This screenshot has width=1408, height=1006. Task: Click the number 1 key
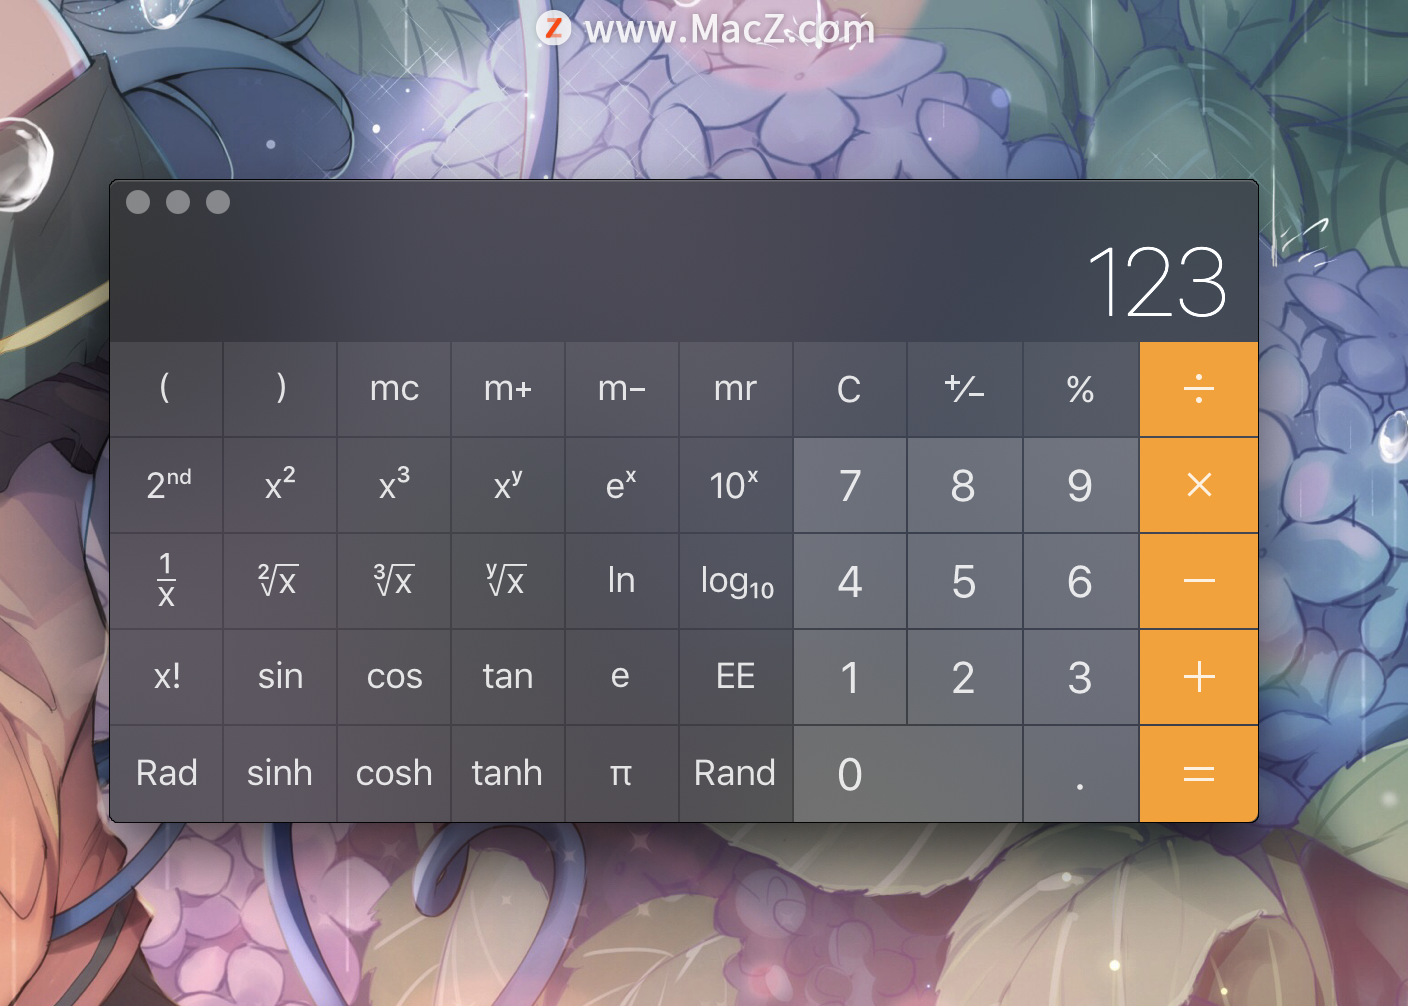850,677
